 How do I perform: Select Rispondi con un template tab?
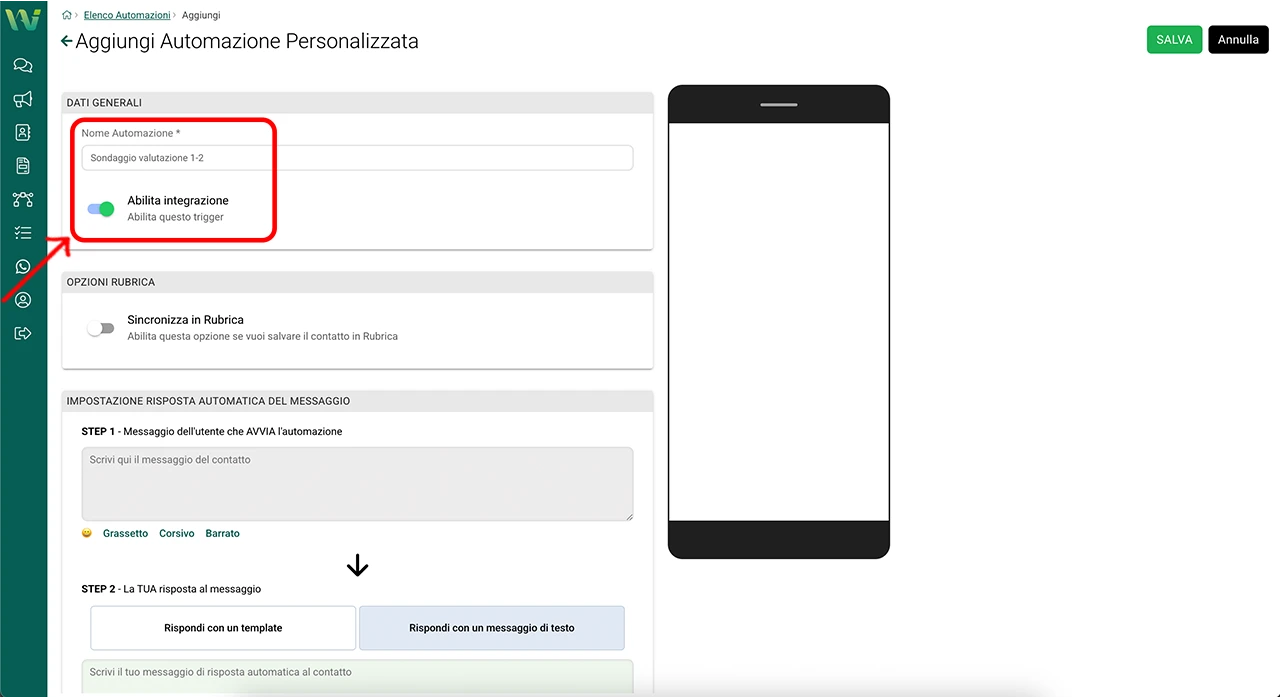[223, 628]
